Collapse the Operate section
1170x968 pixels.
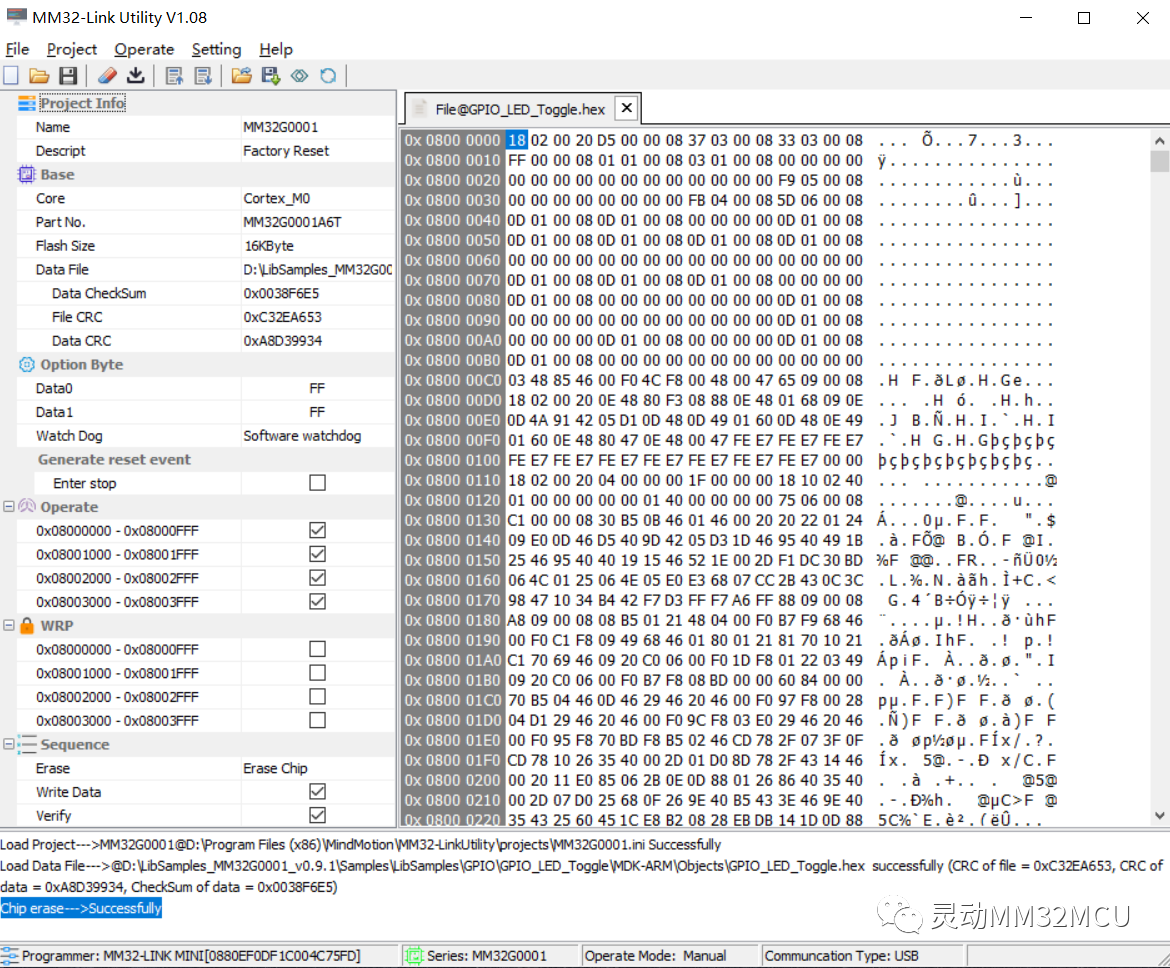[9, 507]
